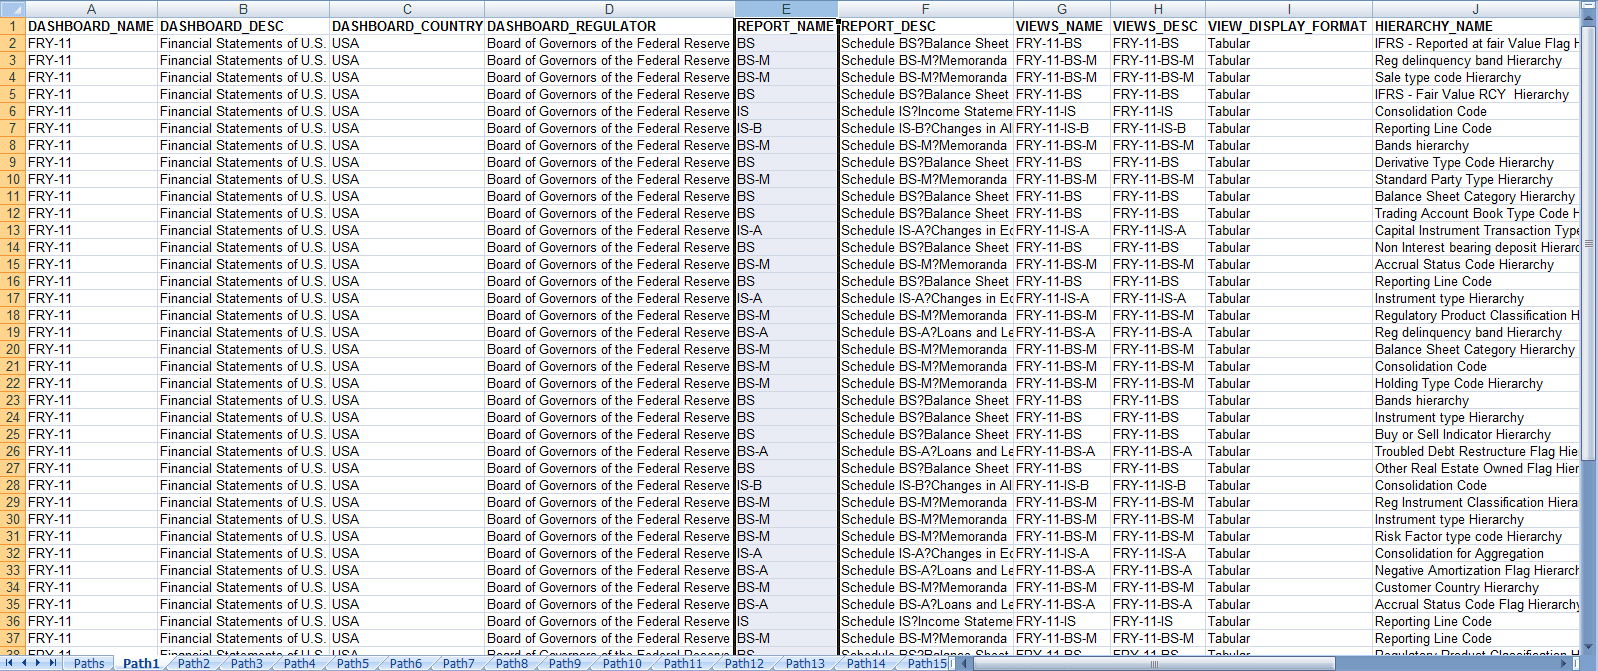Image resolution: width=1598 pixels, height=671 pixels.
Task: Select row 20 header
Action: pyautogui.click(x=12, y=349)
